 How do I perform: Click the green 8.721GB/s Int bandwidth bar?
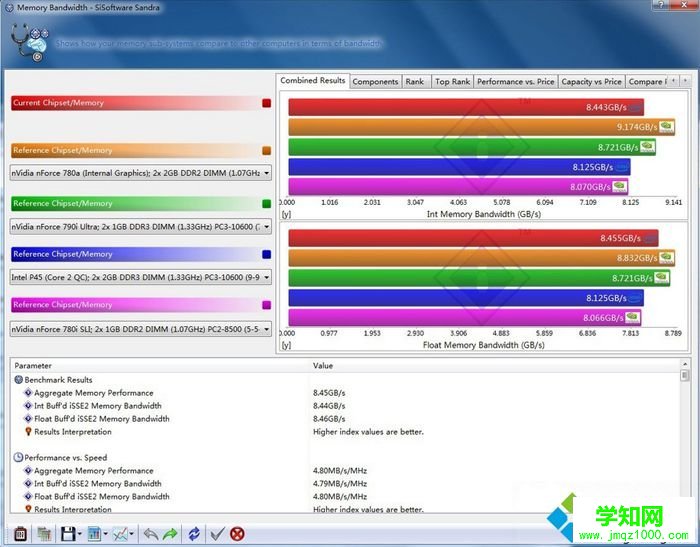pyautogui.click(x=472, y=147)
